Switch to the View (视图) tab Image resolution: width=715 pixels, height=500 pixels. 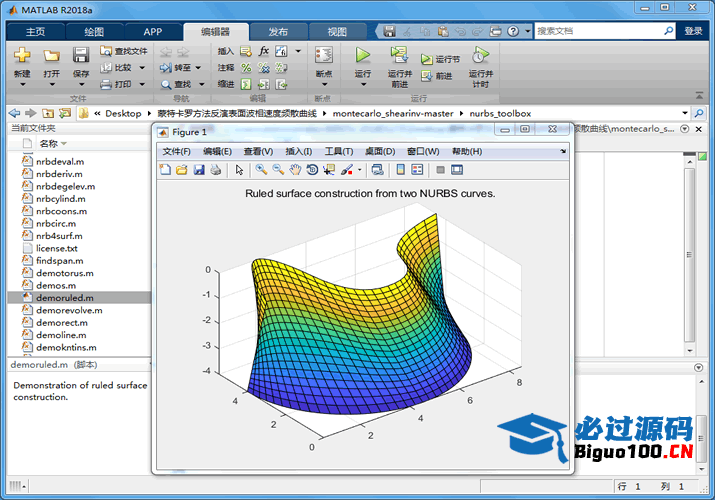pyautogui.click(x=337, y=31)
